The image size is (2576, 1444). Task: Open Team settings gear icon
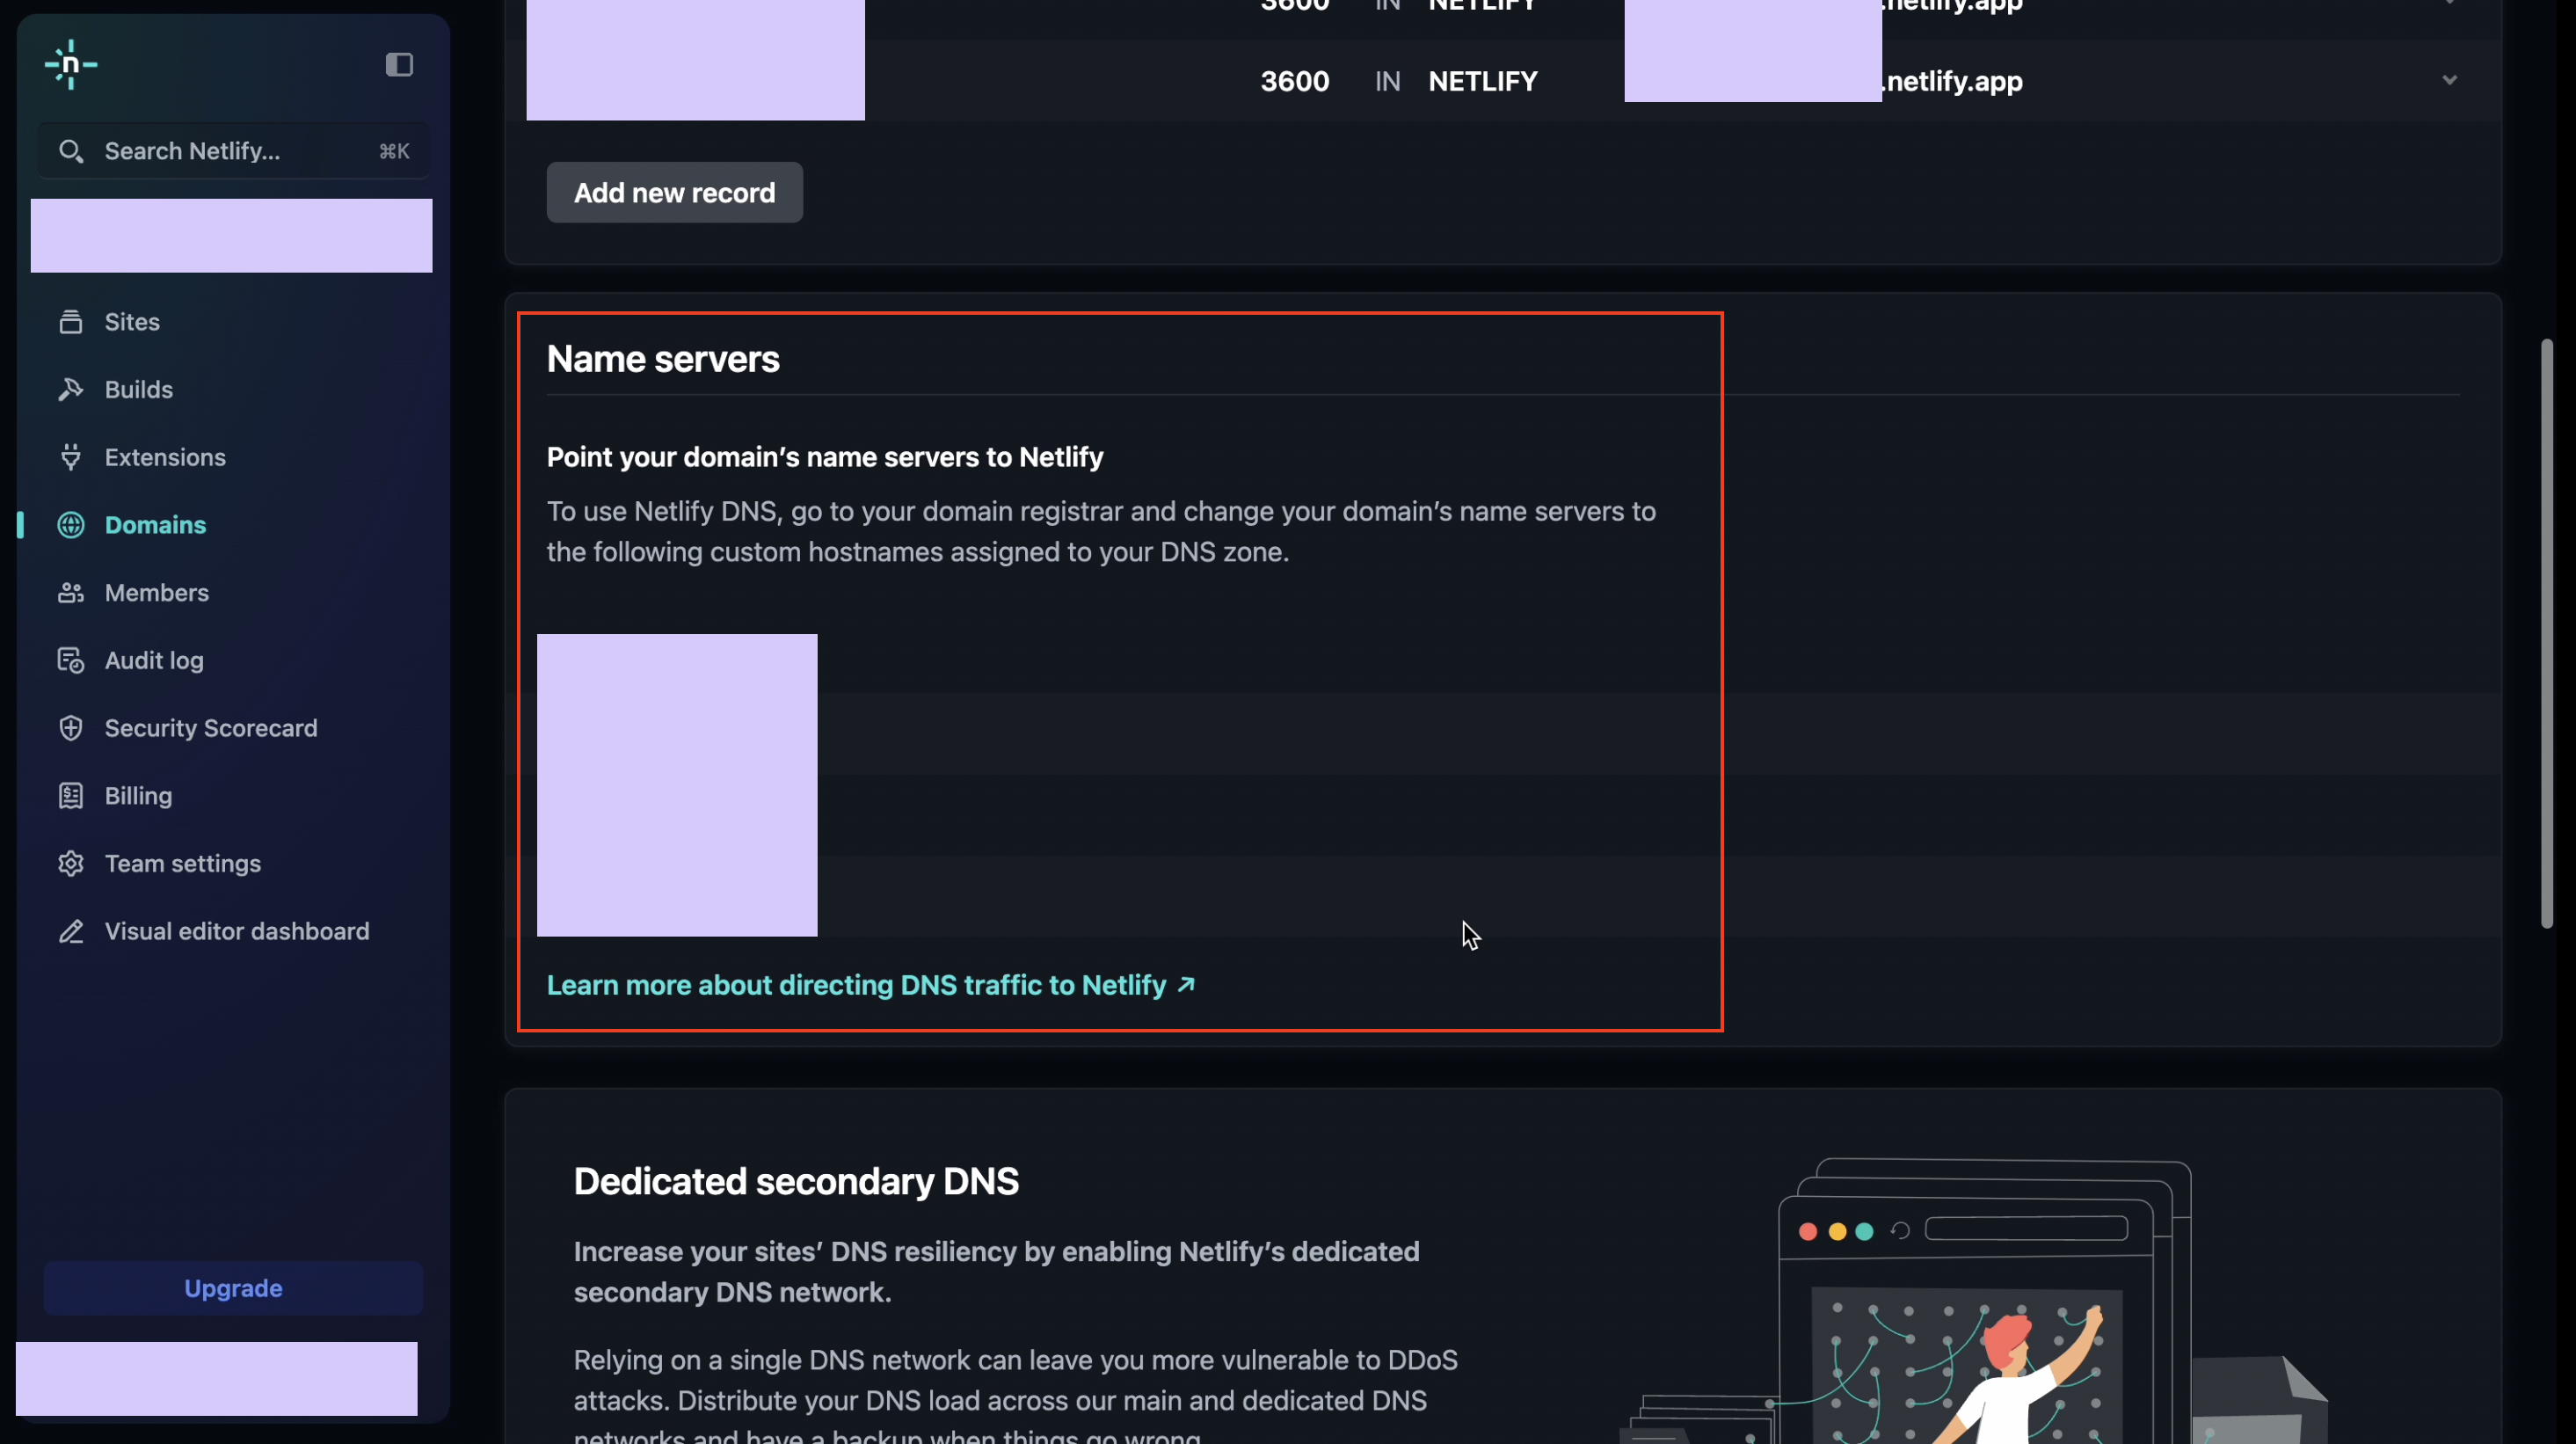[x=70, y=864]
